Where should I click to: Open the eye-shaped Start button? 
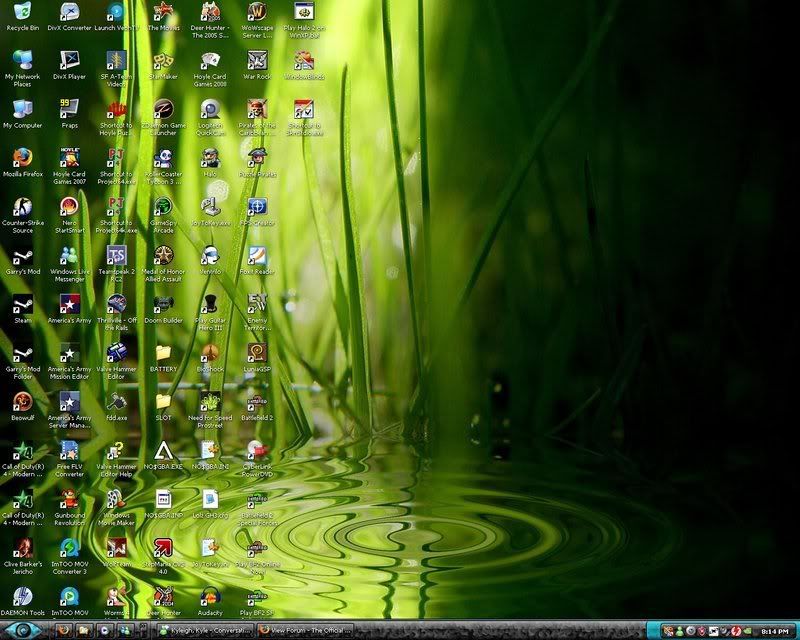pyautogui.click(x=23, y=630)
